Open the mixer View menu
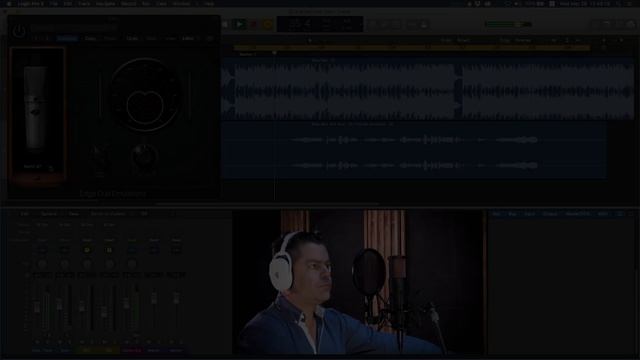The width and height of the screenshot is (640, 360). click(74, 213)
